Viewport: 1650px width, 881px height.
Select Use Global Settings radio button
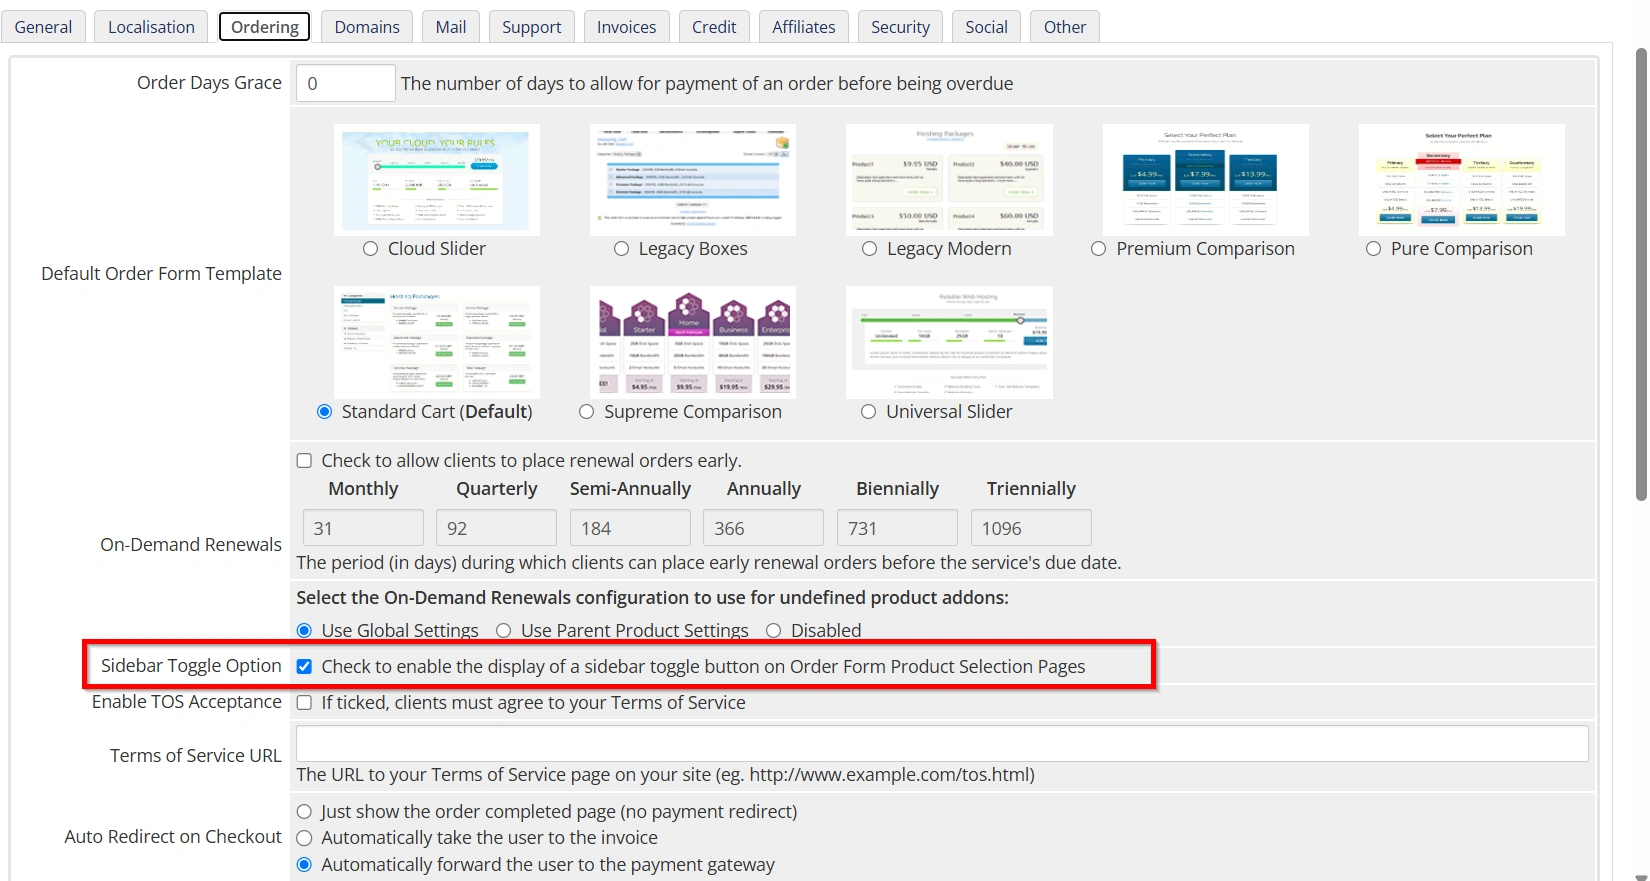[x=305, y=631]
